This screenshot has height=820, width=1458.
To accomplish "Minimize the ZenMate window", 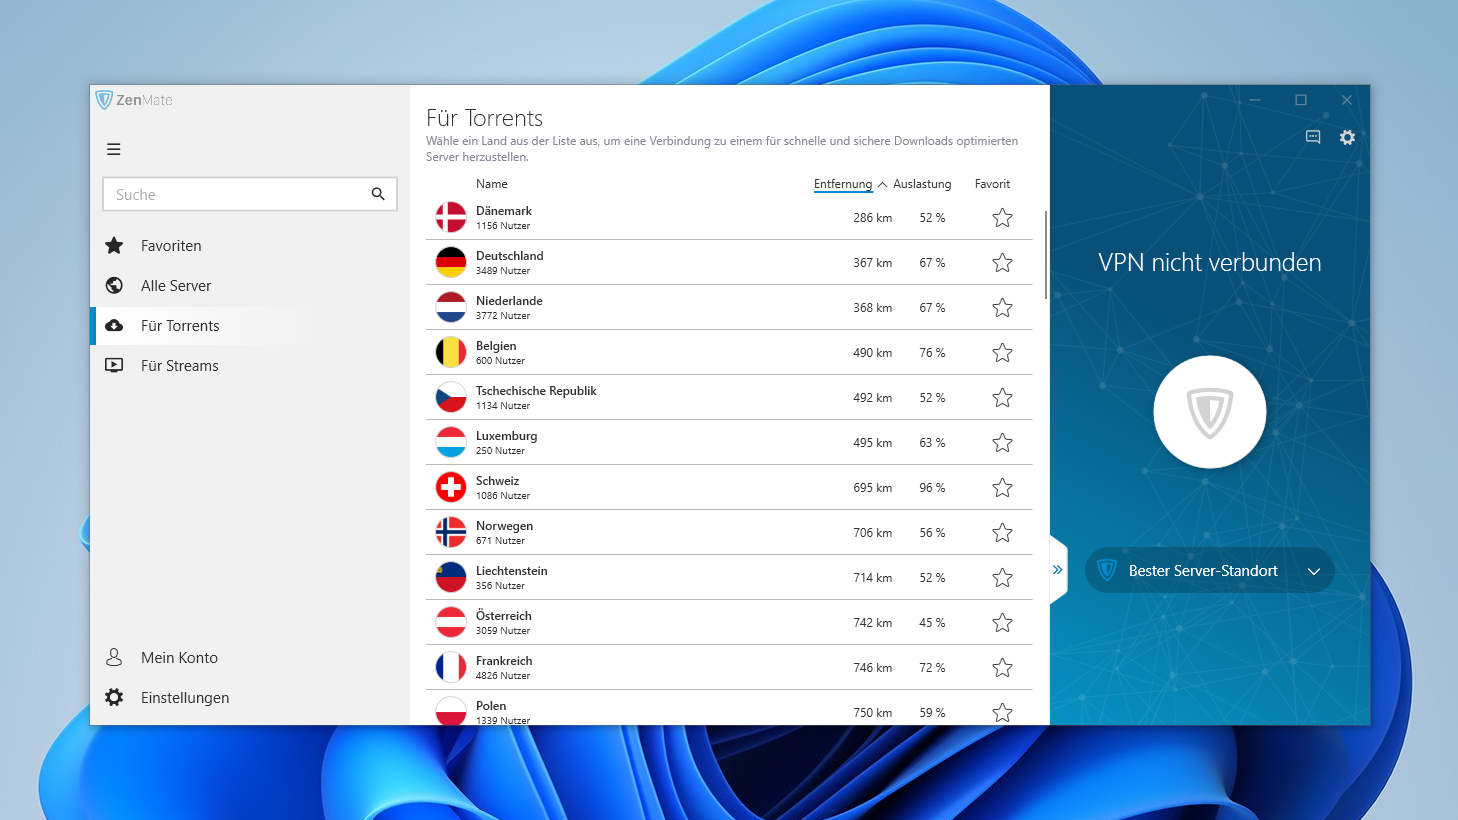I will (1255, 100).
